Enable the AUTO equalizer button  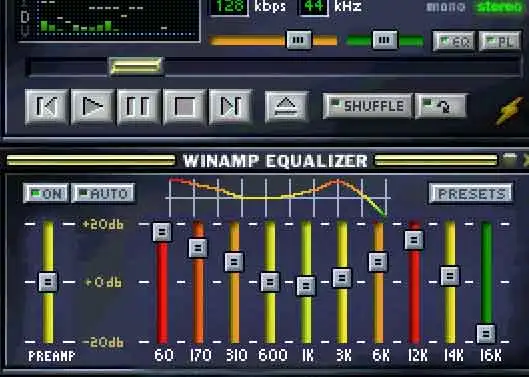(103, 193)
